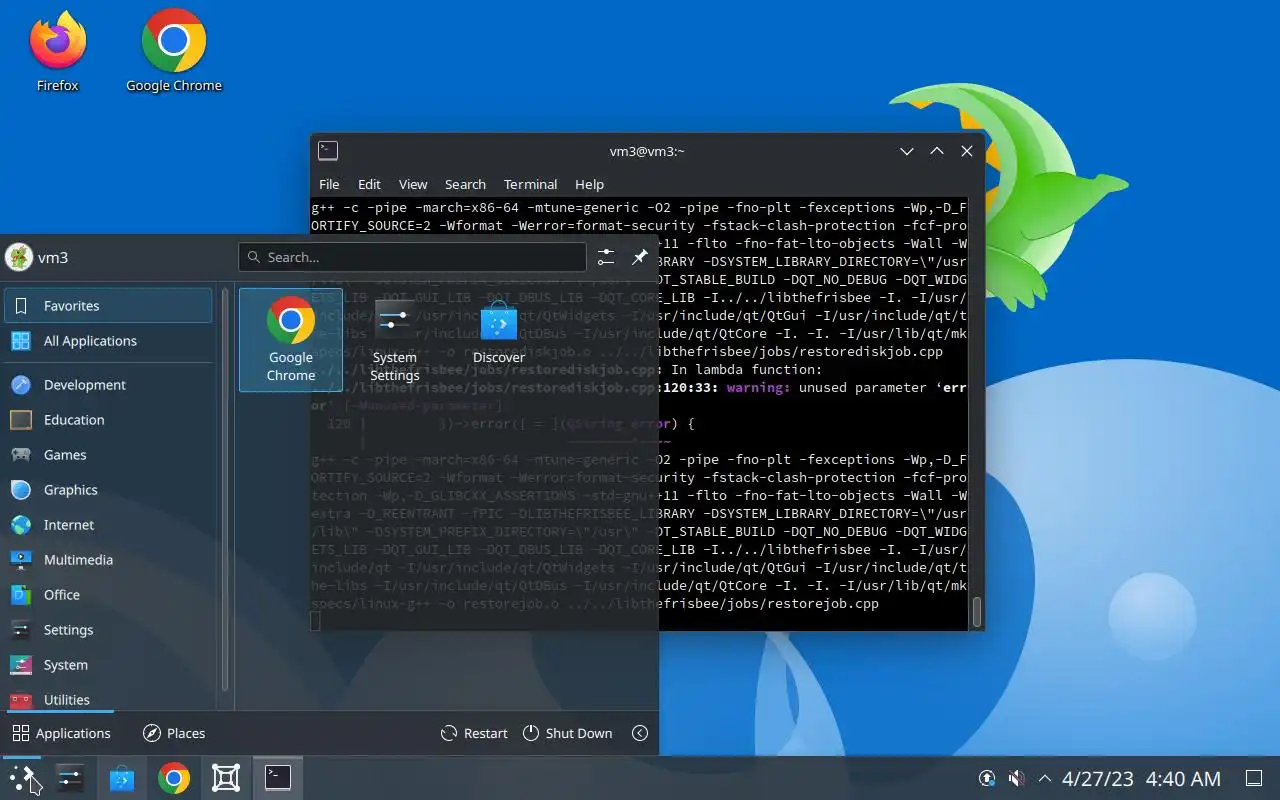Open the Development category
Viewport: 1280px width, 800px height.
pos(108,385)
